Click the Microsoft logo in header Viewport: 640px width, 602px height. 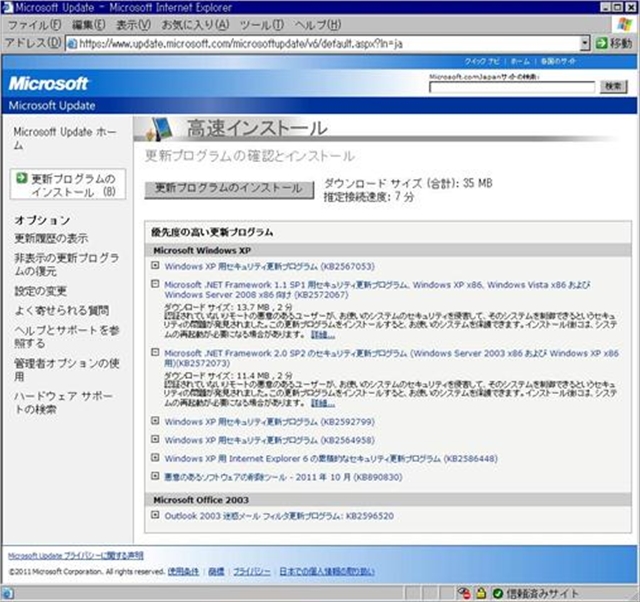pos(48,84)
